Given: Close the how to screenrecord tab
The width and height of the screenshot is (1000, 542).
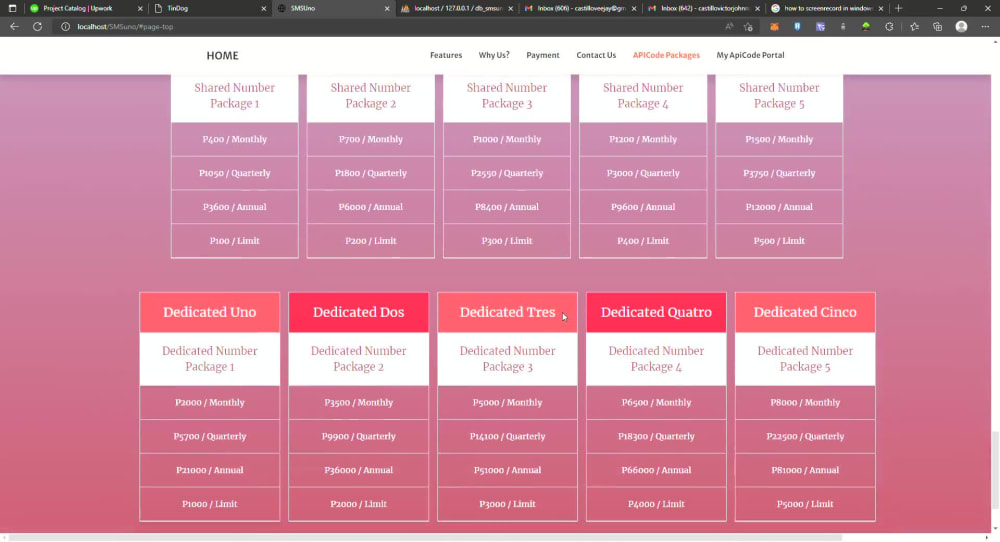Looking at the screenshot, I should pos(881,8).
